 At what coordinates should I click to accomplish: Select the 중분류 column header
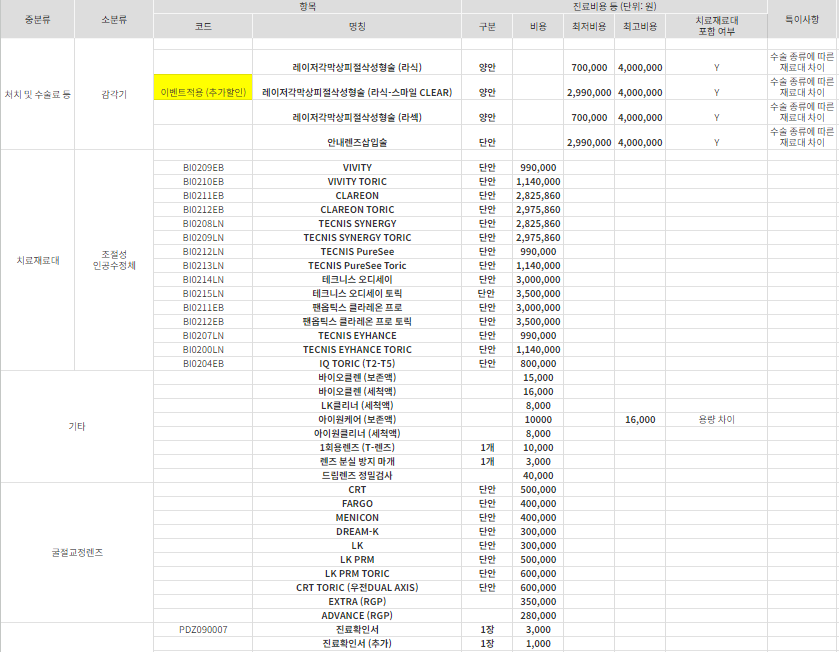point(37,19)
